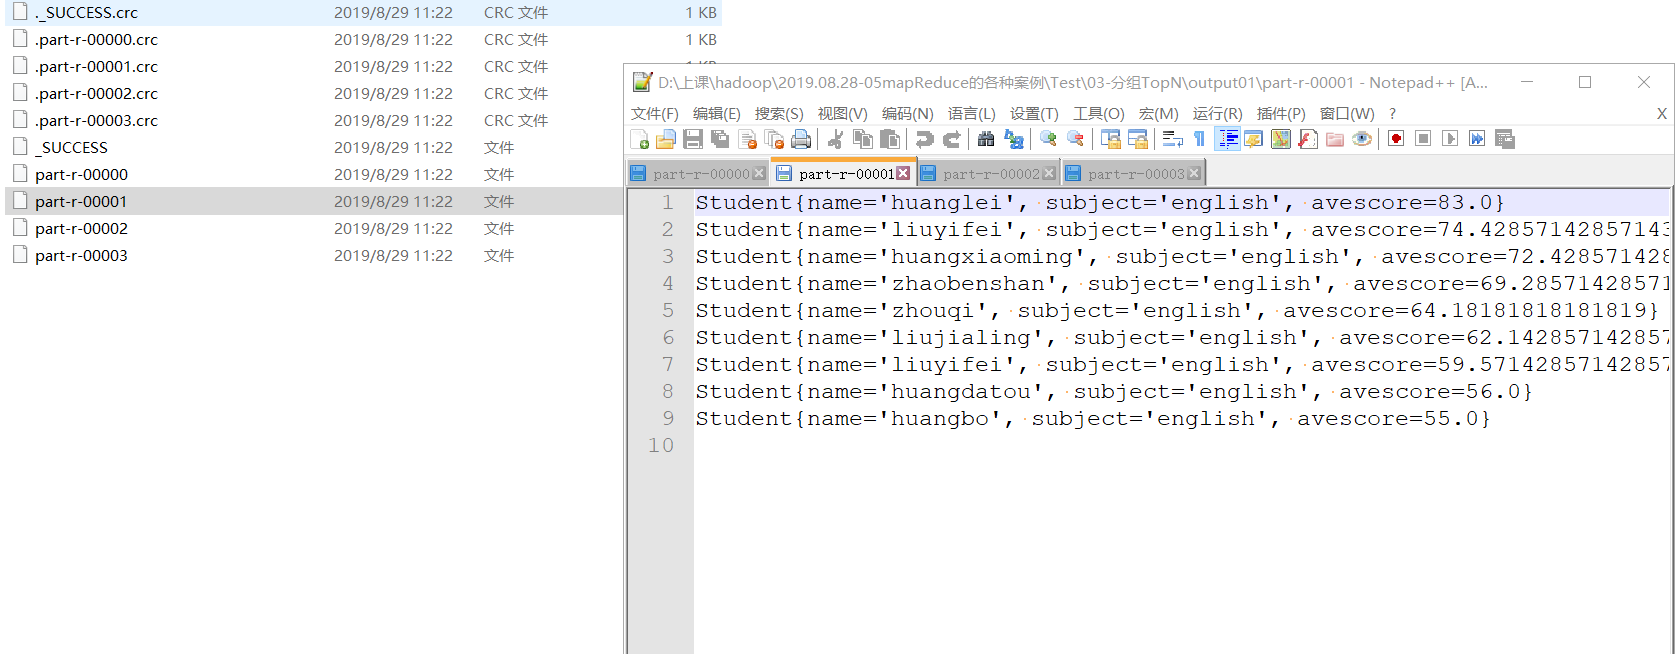Close the part-r-00003 tab

click(1194, 173)
